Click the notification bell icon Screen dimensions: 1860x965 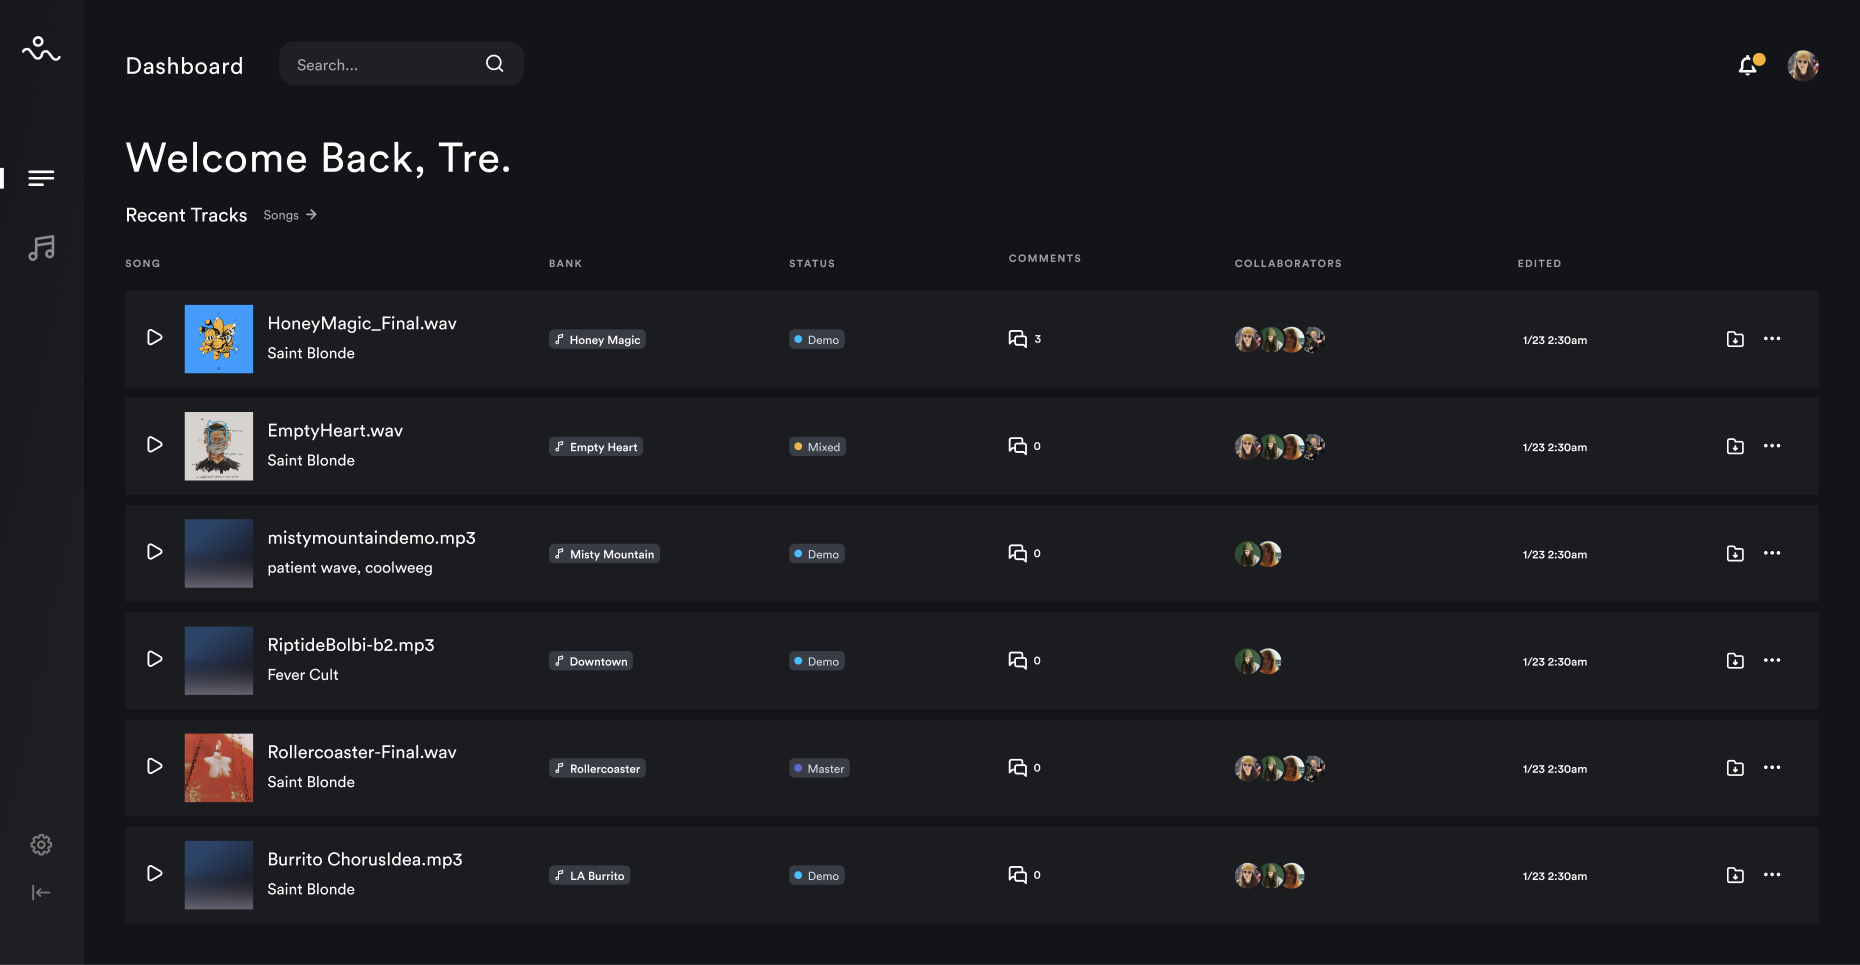(x=1748, y=66)
